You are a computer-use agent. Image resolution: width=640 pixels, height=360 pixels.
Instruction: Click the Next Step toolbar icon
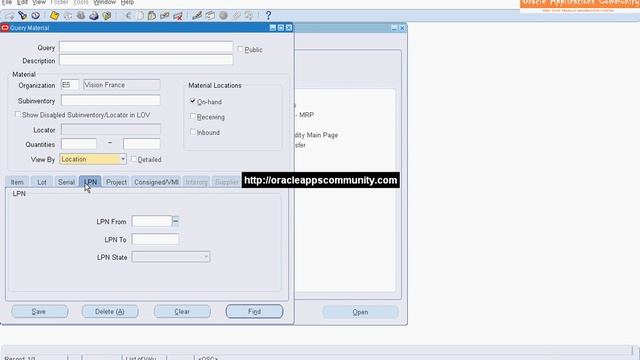pos(67,16)
